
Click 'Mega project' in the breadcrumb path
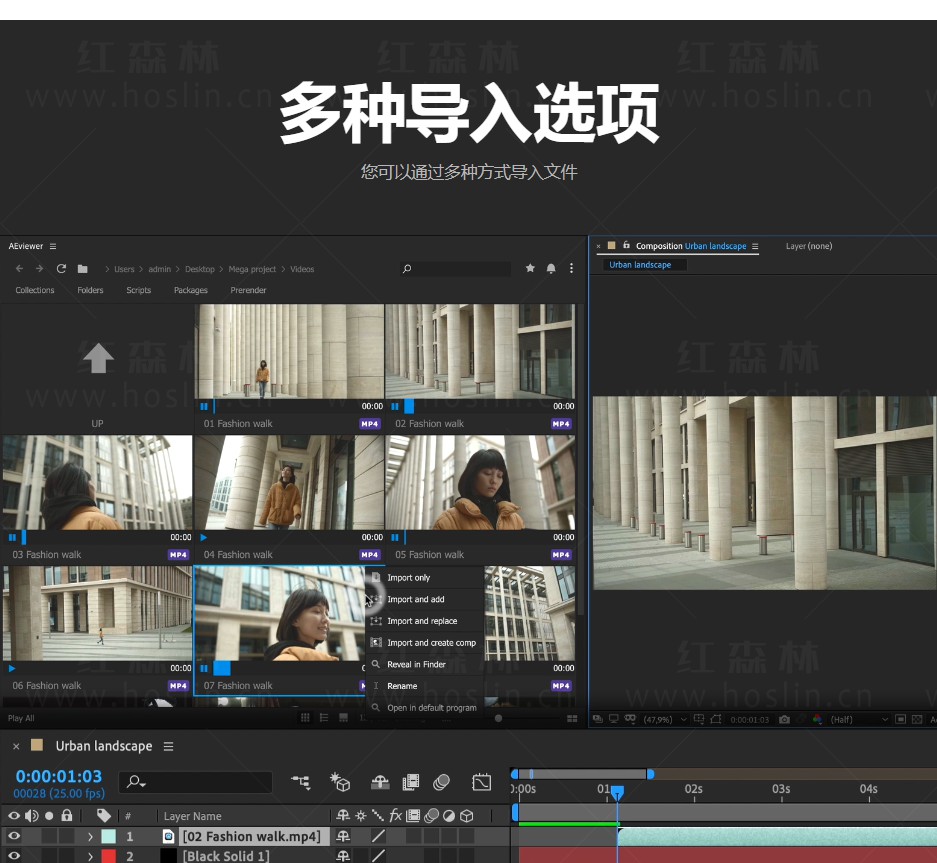(251, 269)
